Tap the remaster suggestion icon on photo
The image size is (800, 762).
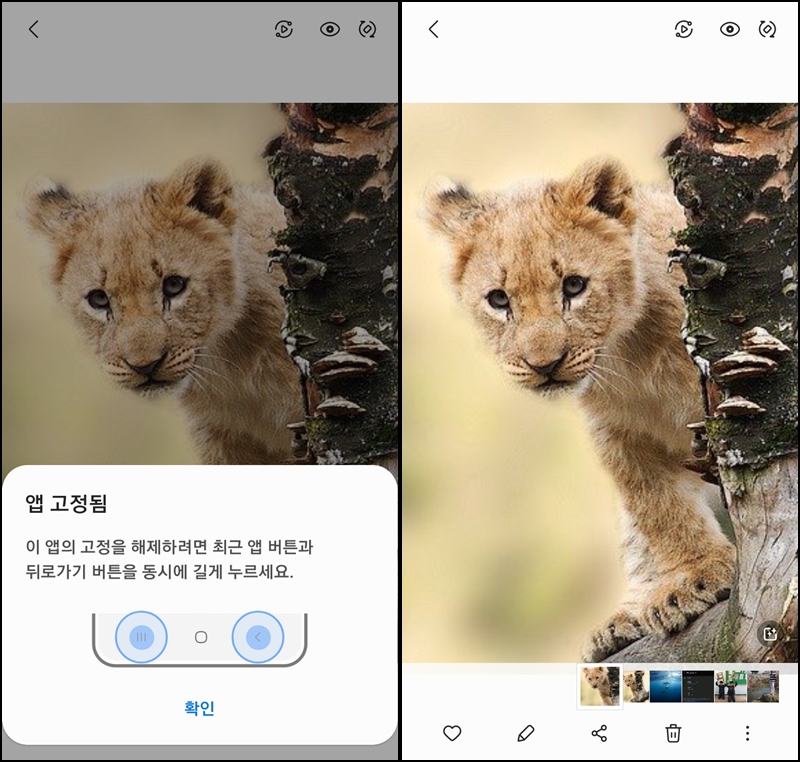[x=770, y=634]
